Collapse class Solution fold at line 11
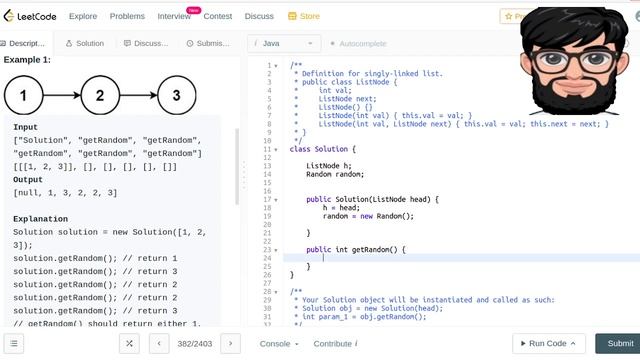Viewport: 640px width, 360px height. pos(276,149)
